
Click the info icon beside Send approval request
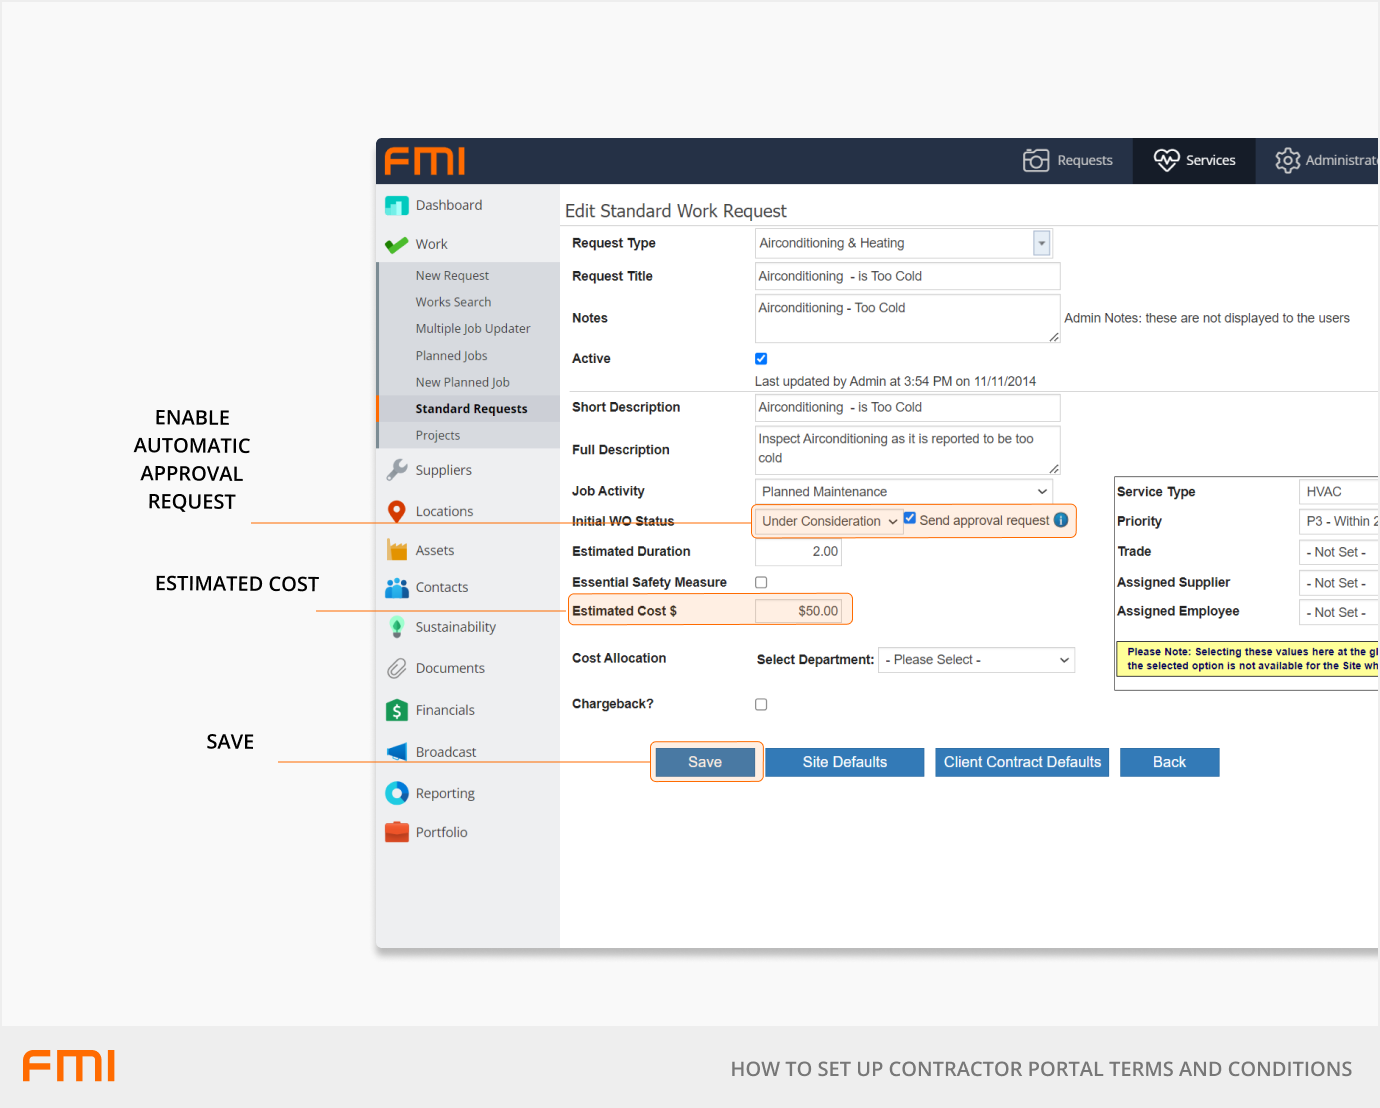1061,520
